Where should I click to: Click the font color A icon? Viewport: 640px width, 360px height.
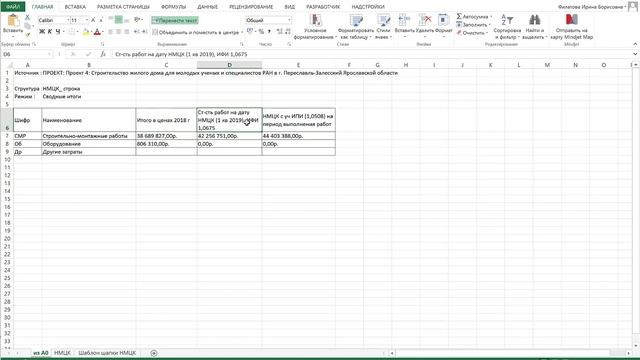coord(97,32)
